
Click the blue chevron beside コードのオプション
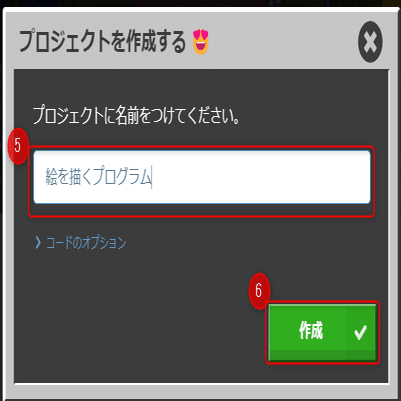click(38, 243)
